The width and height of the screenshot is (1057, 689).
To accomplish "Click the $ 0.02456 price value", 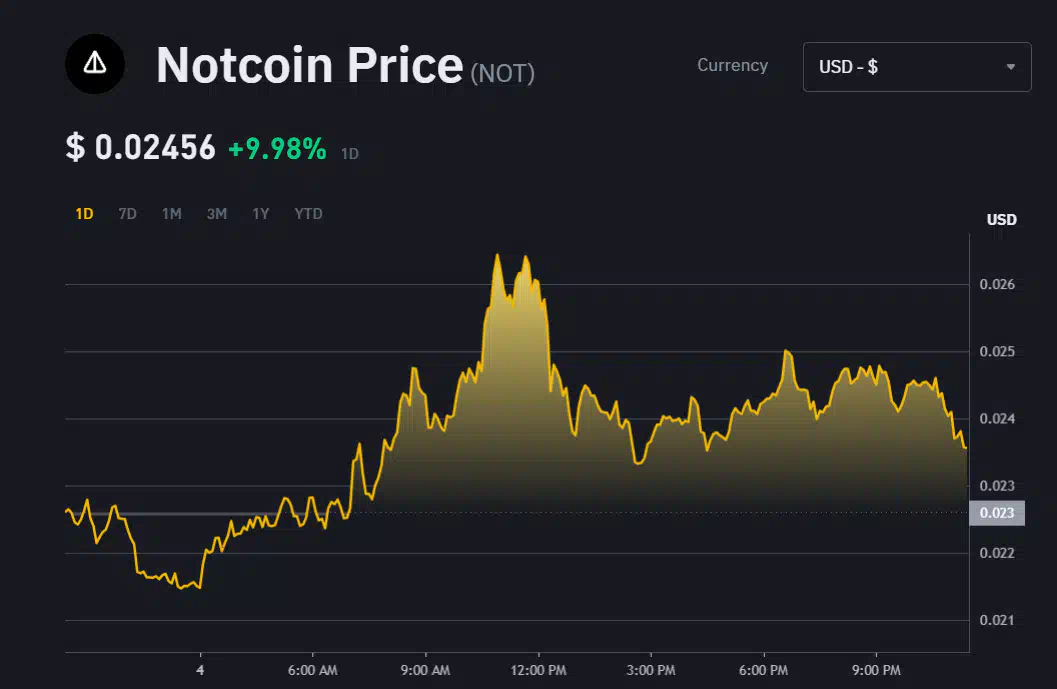I will pyautogui.click(x=141, y=148).
